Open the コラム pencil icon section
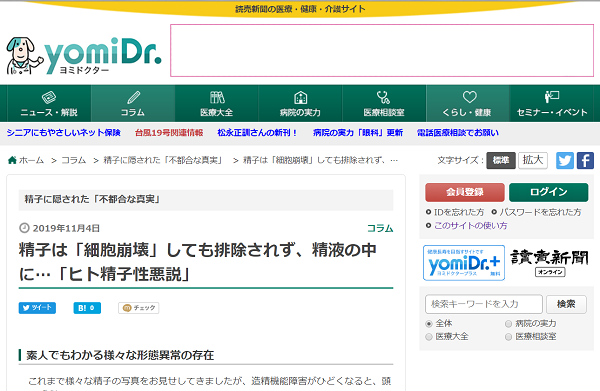 (x=133, y=97)
